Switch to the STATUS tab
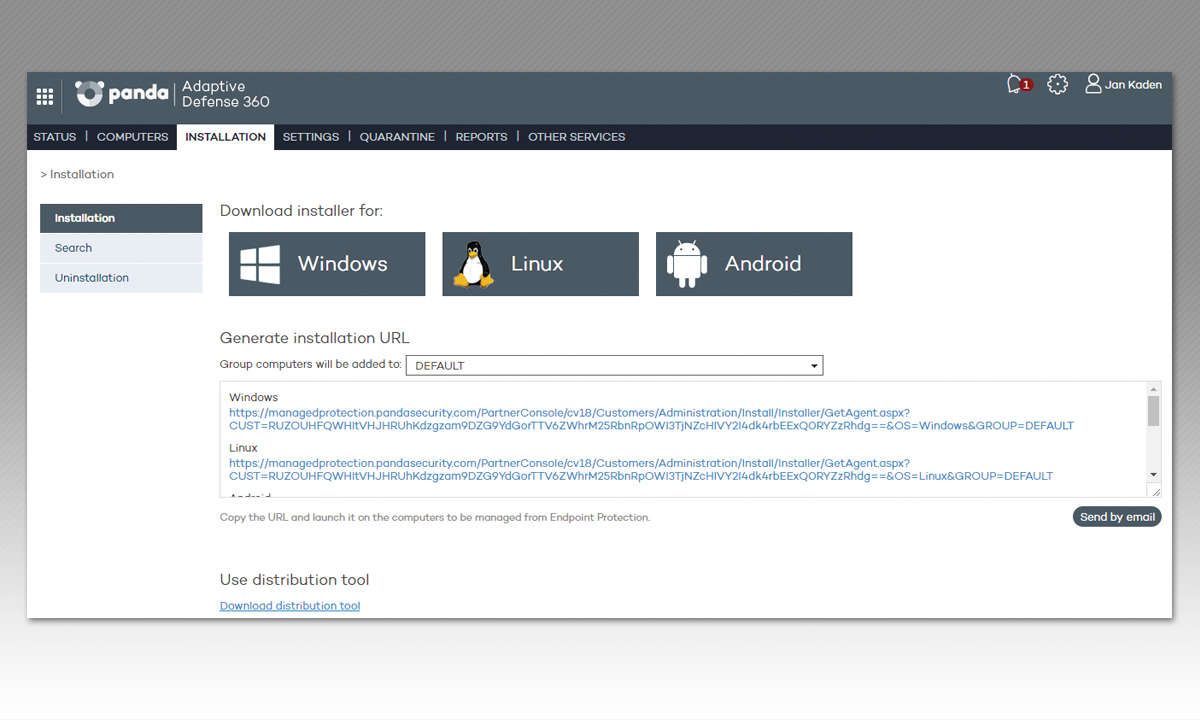Image resolution: width=1200 pixels, height=720 pixels. (55, 137)
